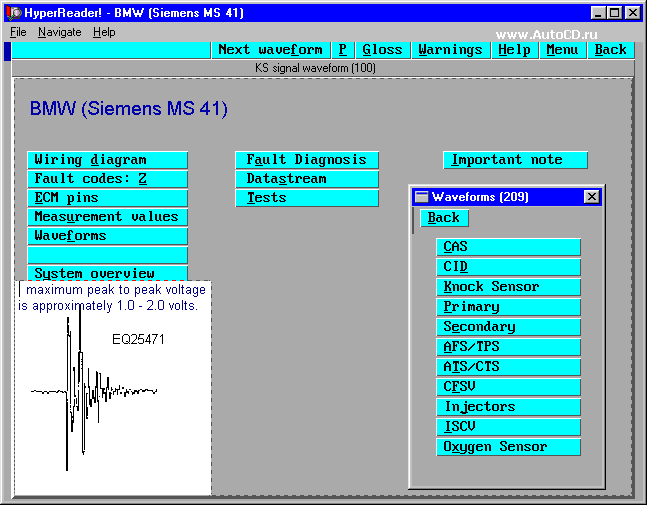
Task: Select ATS/CTS waveform
Action: (508, 367)
